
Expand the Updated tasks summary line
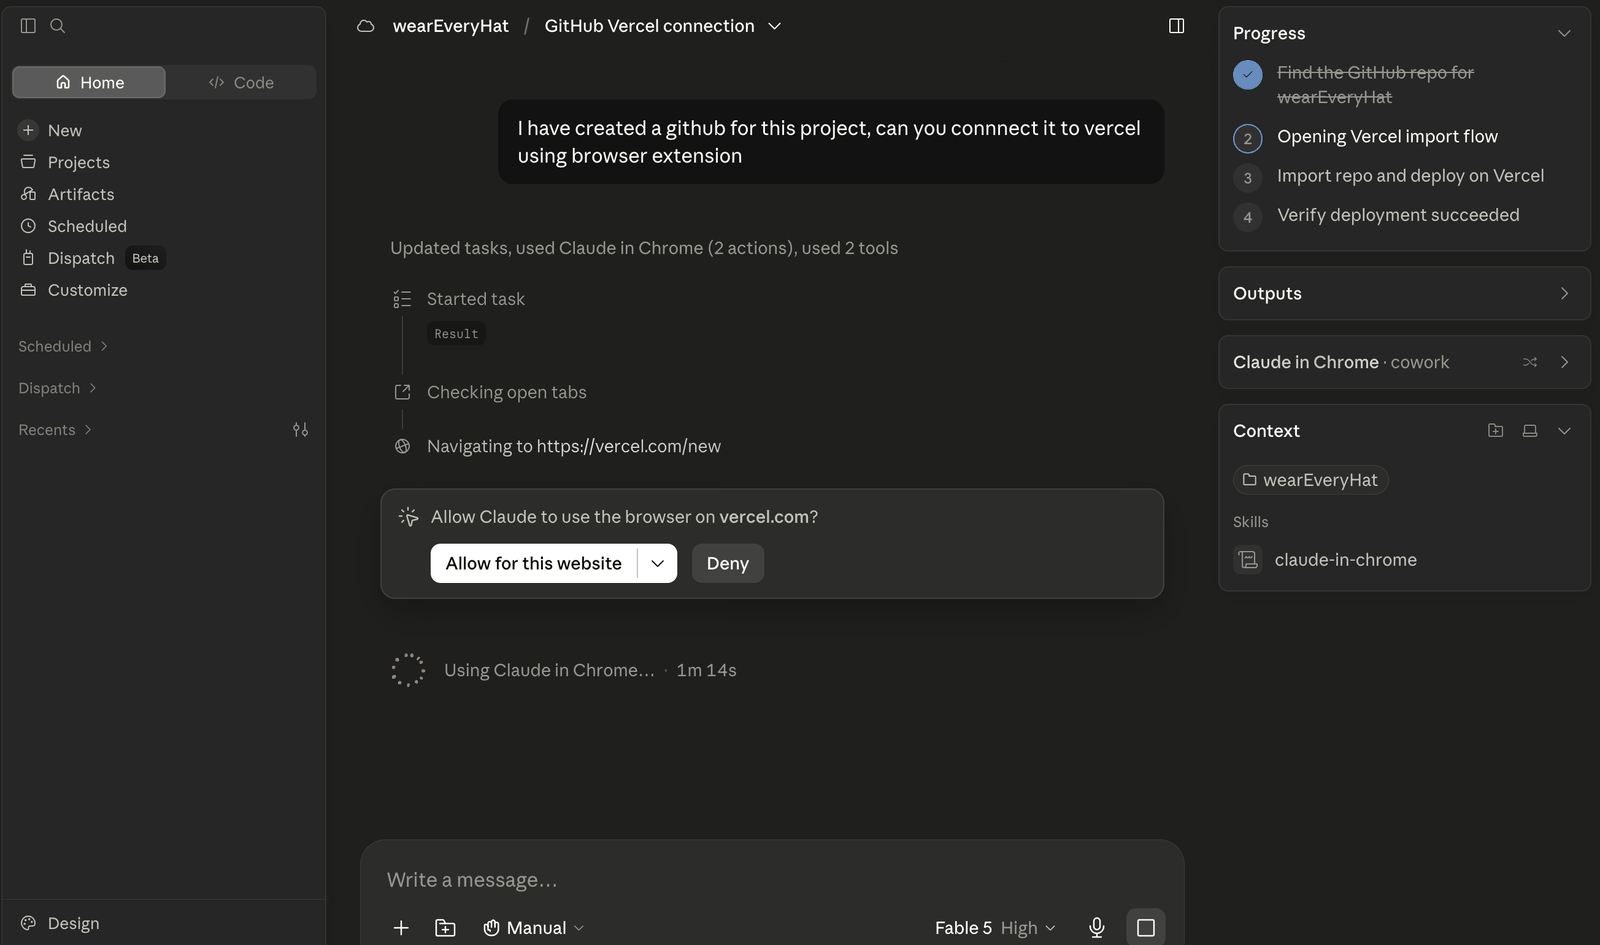[644, 248]
